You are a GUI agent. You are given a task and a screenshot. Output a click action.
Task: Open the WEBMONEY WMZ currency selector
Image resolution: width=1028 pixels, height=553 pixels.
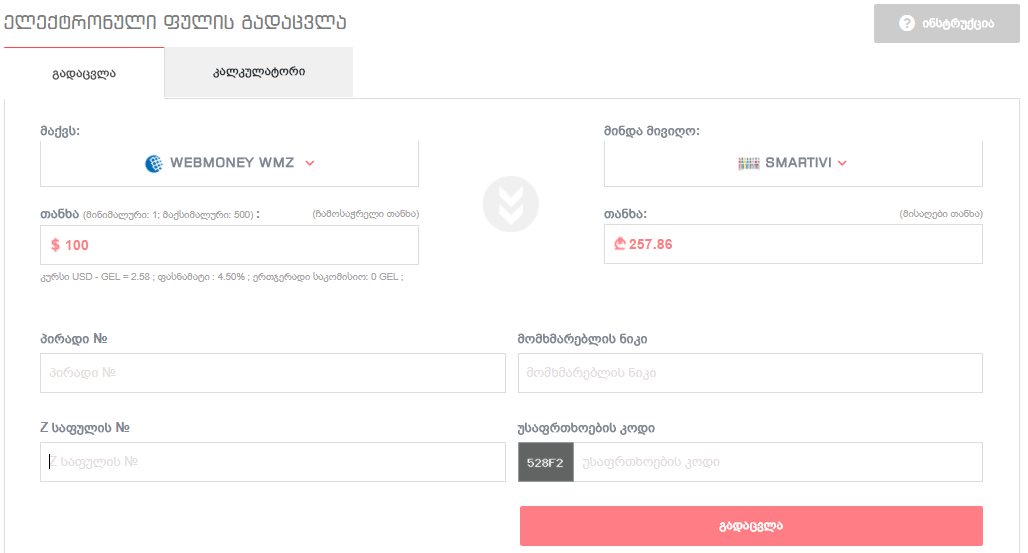coord(229,163)
